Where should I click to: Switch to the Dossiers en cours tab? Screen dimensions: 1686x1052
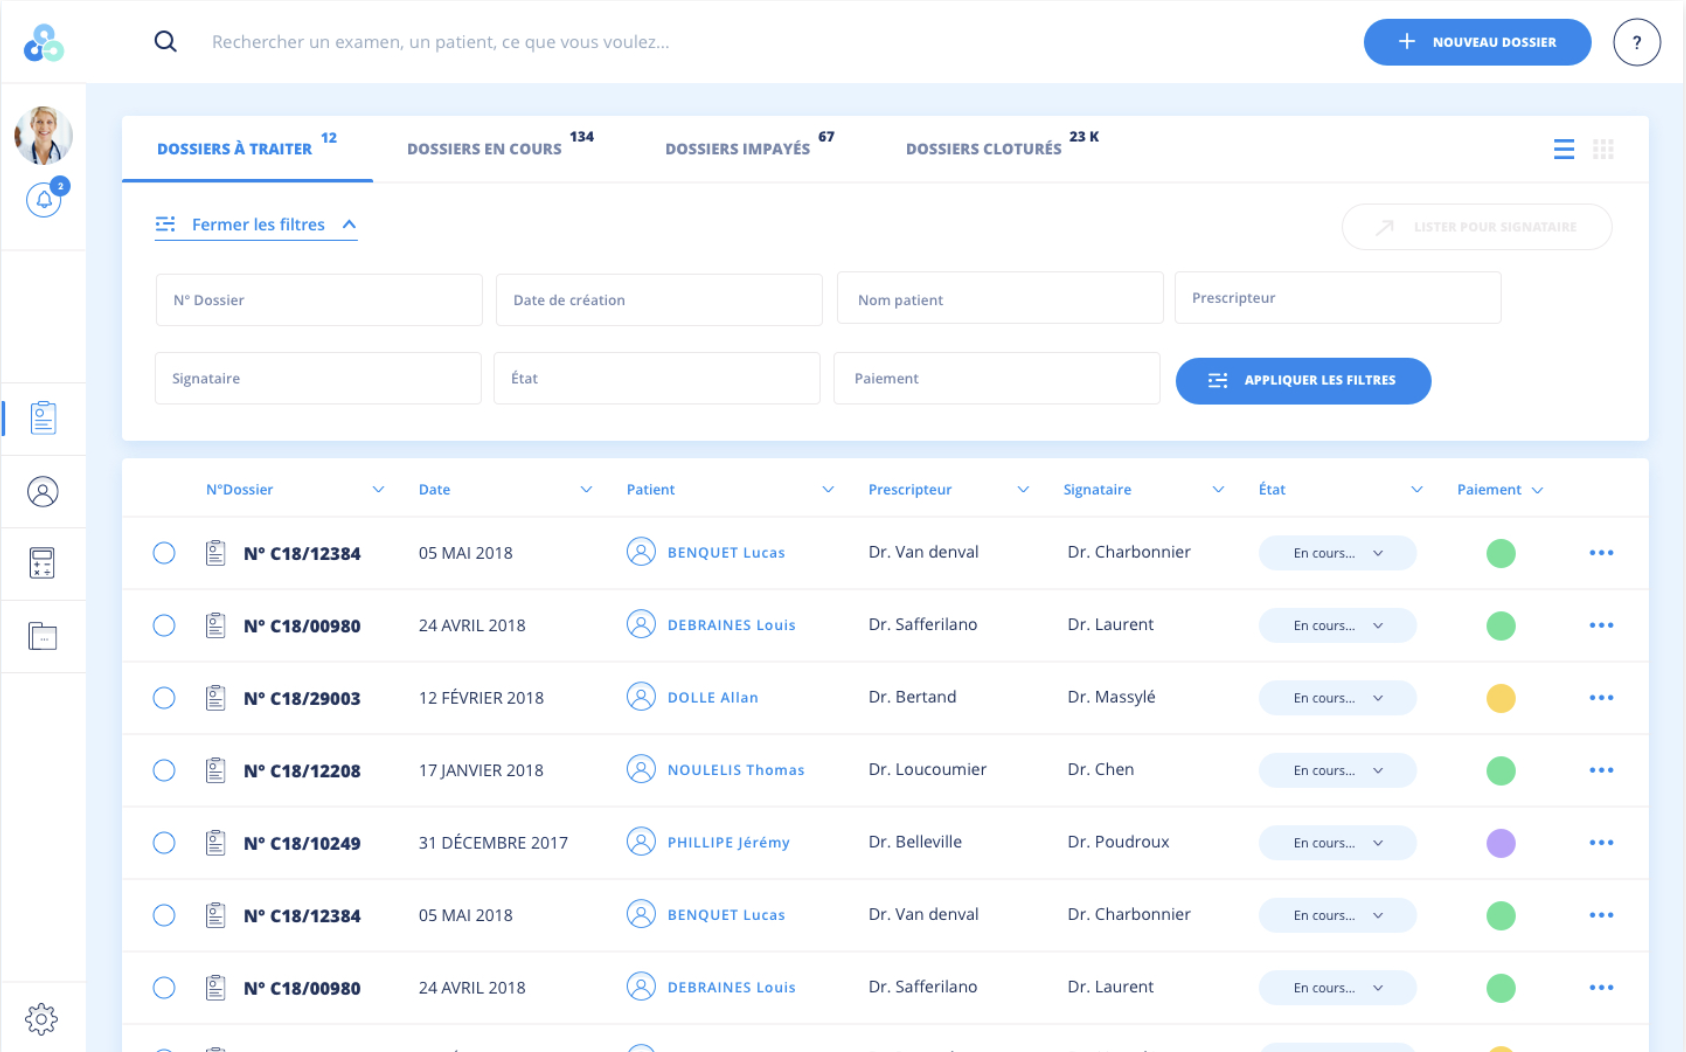pyautogui.click(x=483, y=148)
